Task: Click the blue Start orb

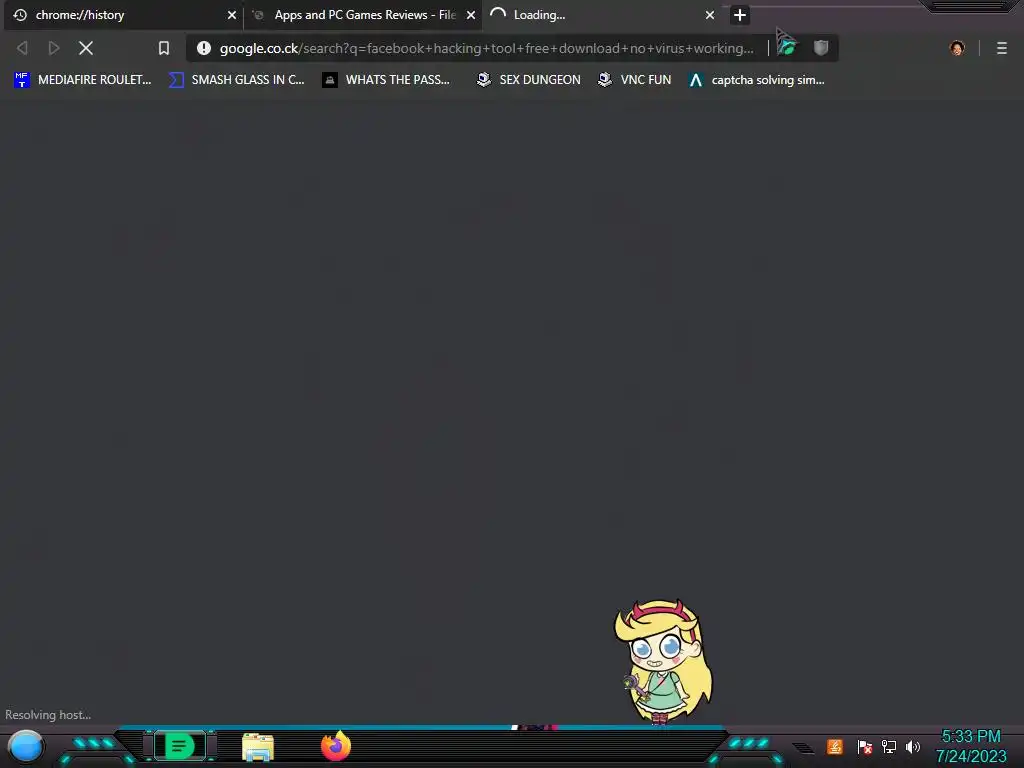Action: coord(25,746)
